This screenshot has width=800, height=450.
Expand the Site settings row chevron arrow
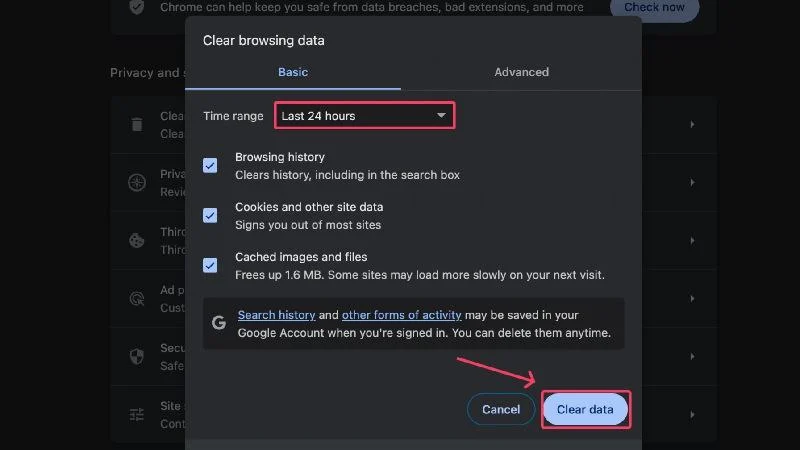[692, 414]
